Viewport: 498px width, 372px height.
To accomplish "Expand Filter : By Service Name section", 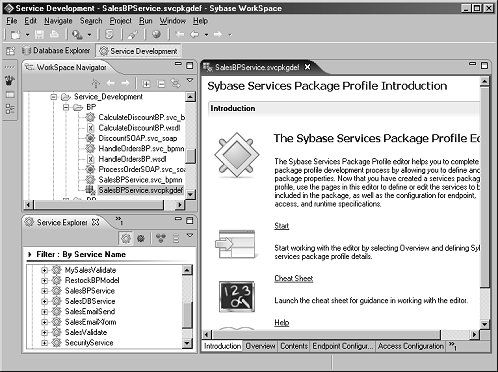I will 30,254.
